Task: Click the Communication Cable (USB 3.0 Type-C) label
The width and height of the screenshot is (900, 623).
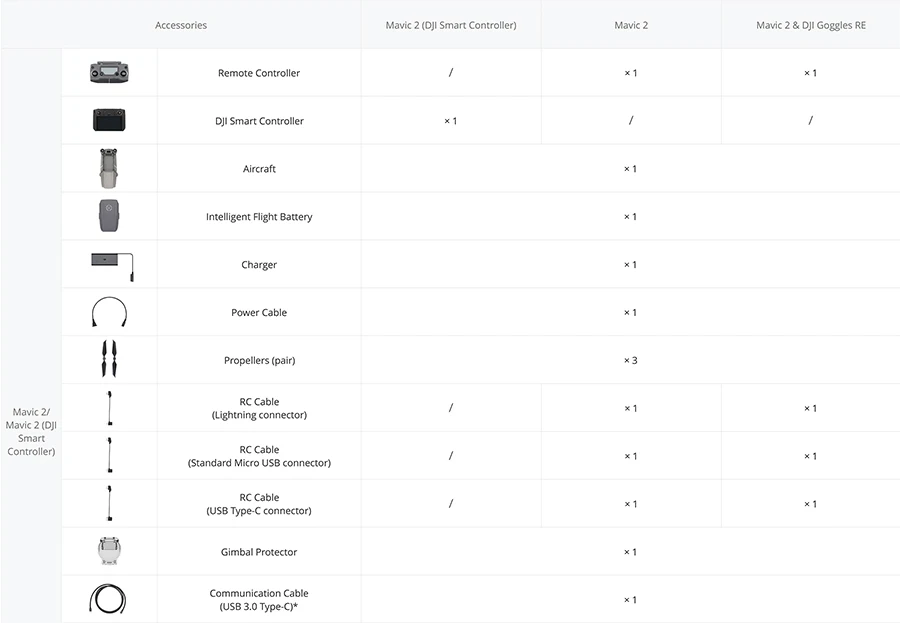Action: click(x=259, y=599)
